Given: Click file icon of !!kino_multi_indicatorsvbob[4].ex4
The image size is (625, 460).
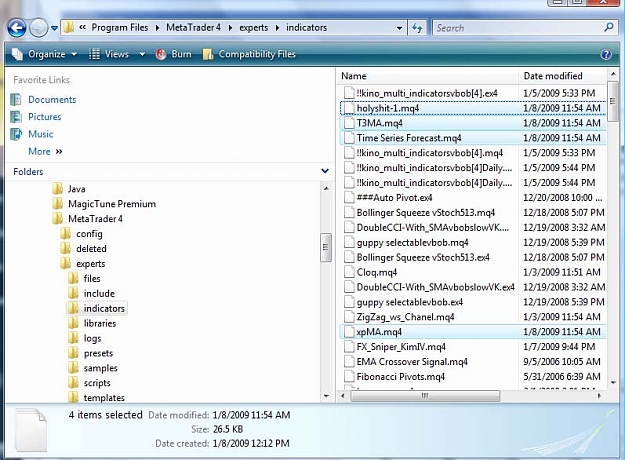Looking at the screenshot, I should point(349,93).
